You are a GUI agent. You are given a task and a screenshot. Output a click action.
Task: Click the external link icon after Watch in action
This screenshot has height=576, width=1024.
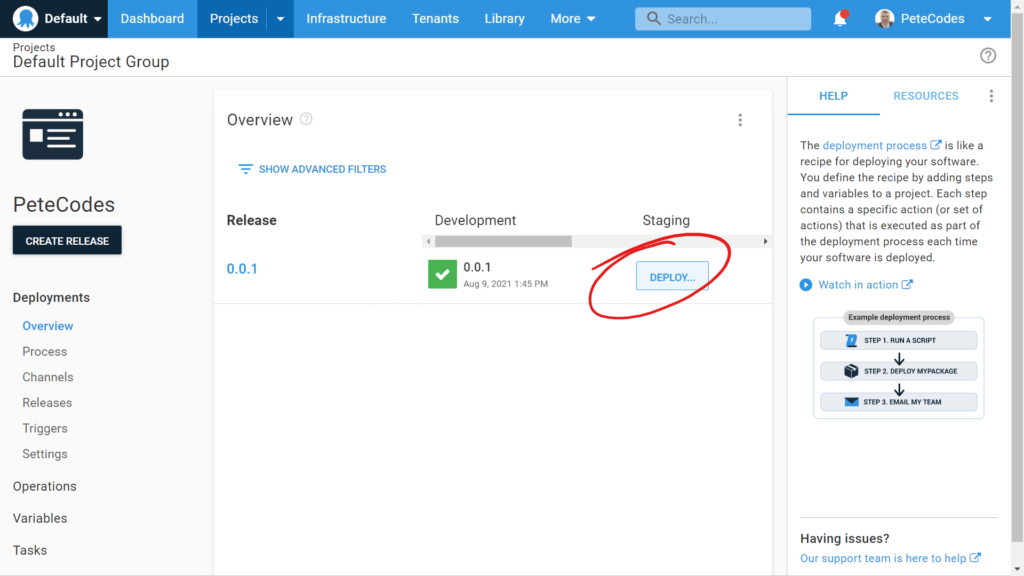tap(907, 284)
